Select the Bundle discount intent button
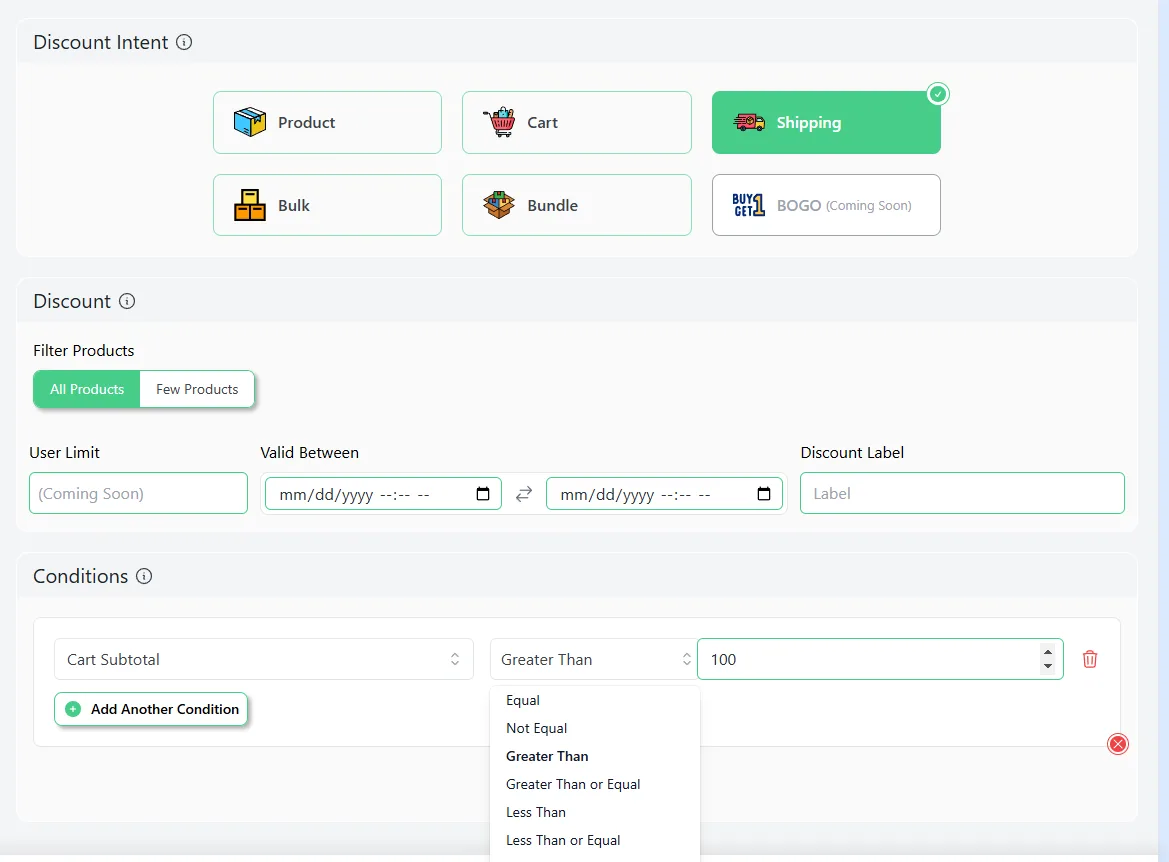 576,205
